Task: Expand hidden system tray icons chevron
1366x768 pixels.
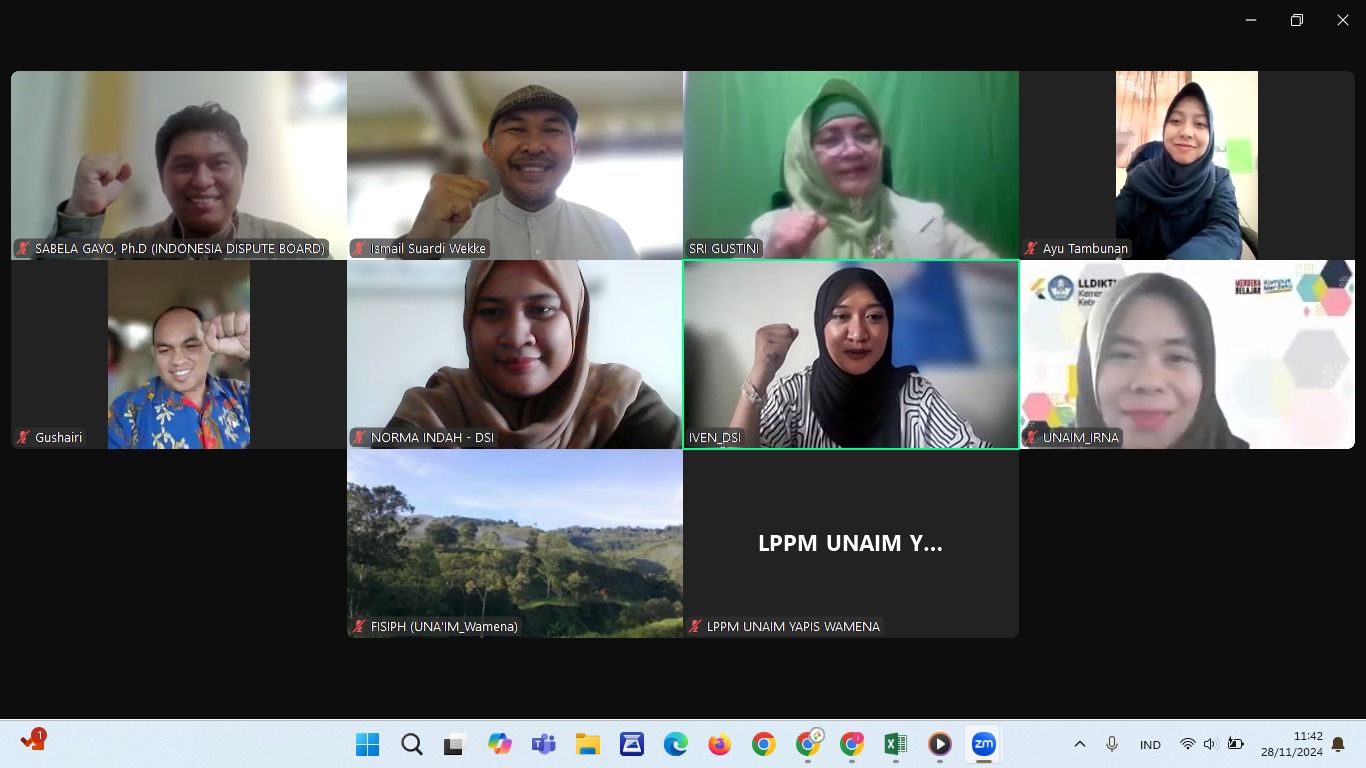Action: (x=1080, y=744)
